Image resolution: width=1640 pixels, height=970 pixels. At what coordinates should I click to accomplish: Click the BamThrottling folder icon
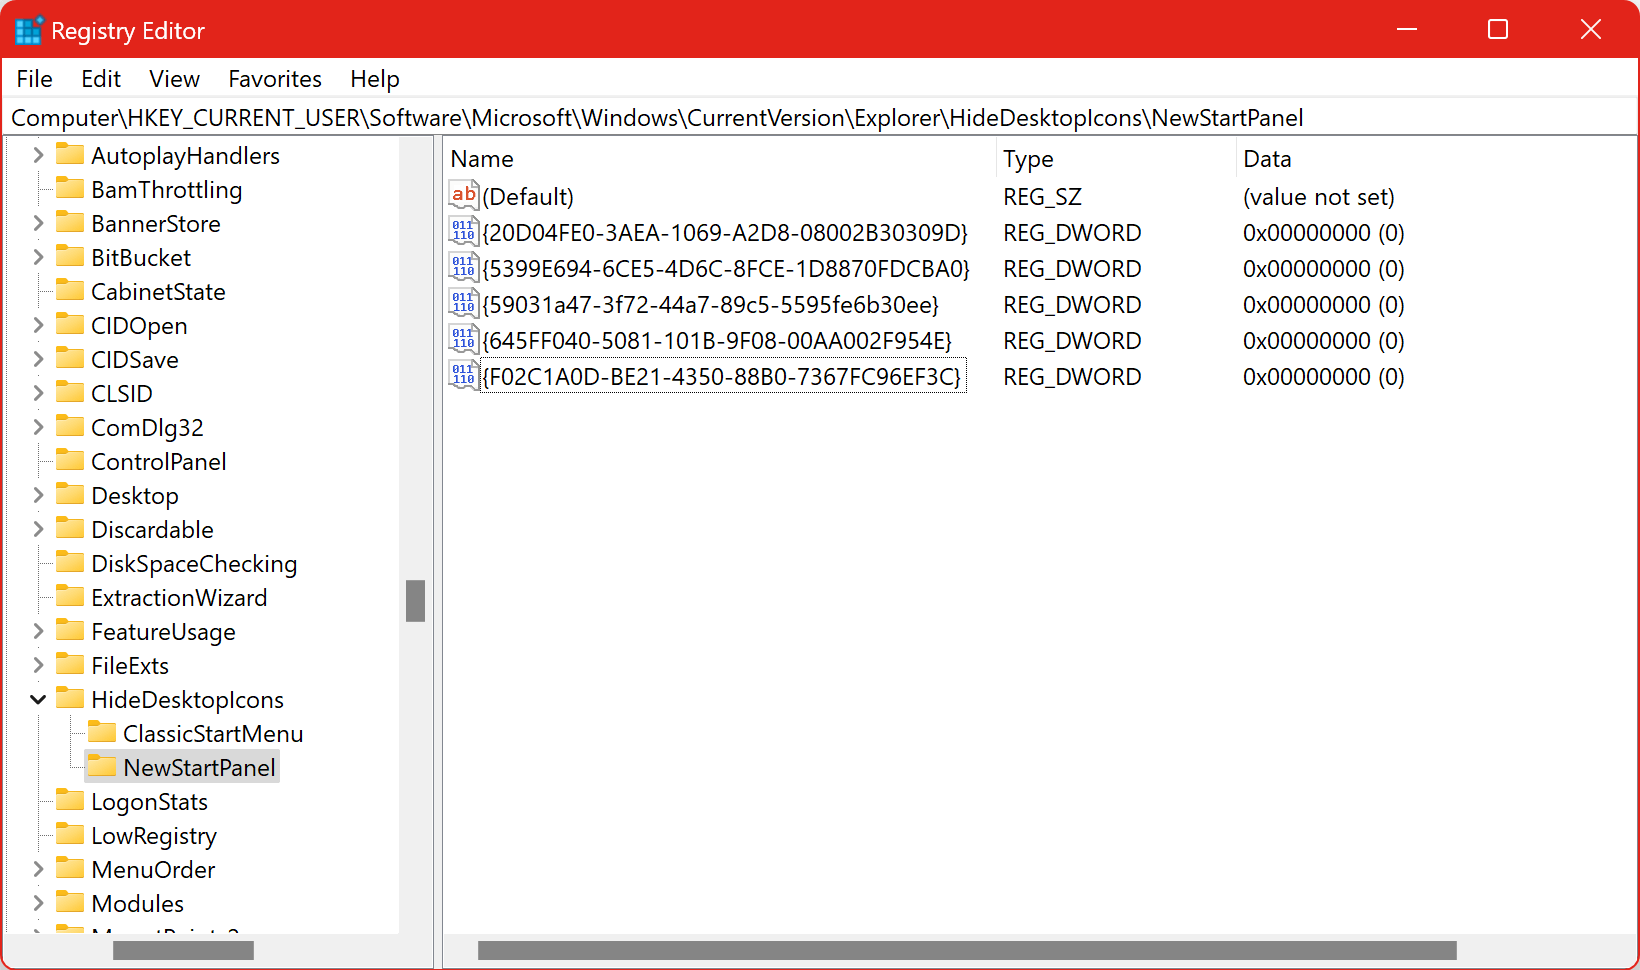(x=70, y=188)
